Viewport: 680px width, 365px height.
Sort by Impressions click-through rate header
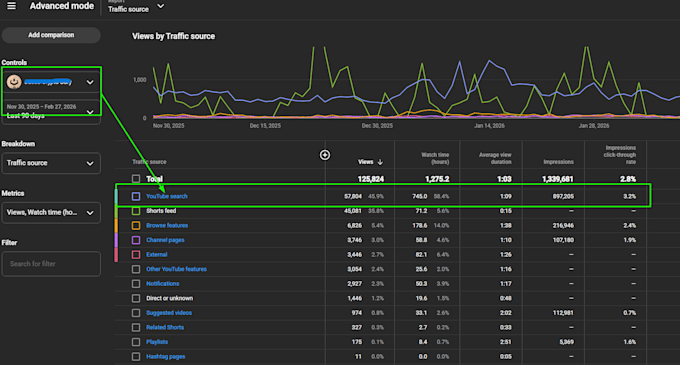click(620, 155)
